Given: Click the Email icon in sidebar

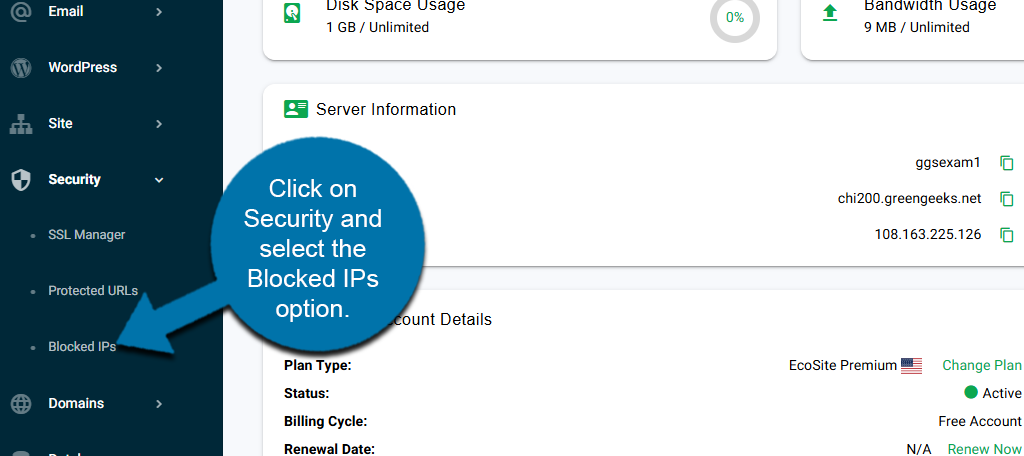Looking at the screenshot, I should [x=21, y=12].
